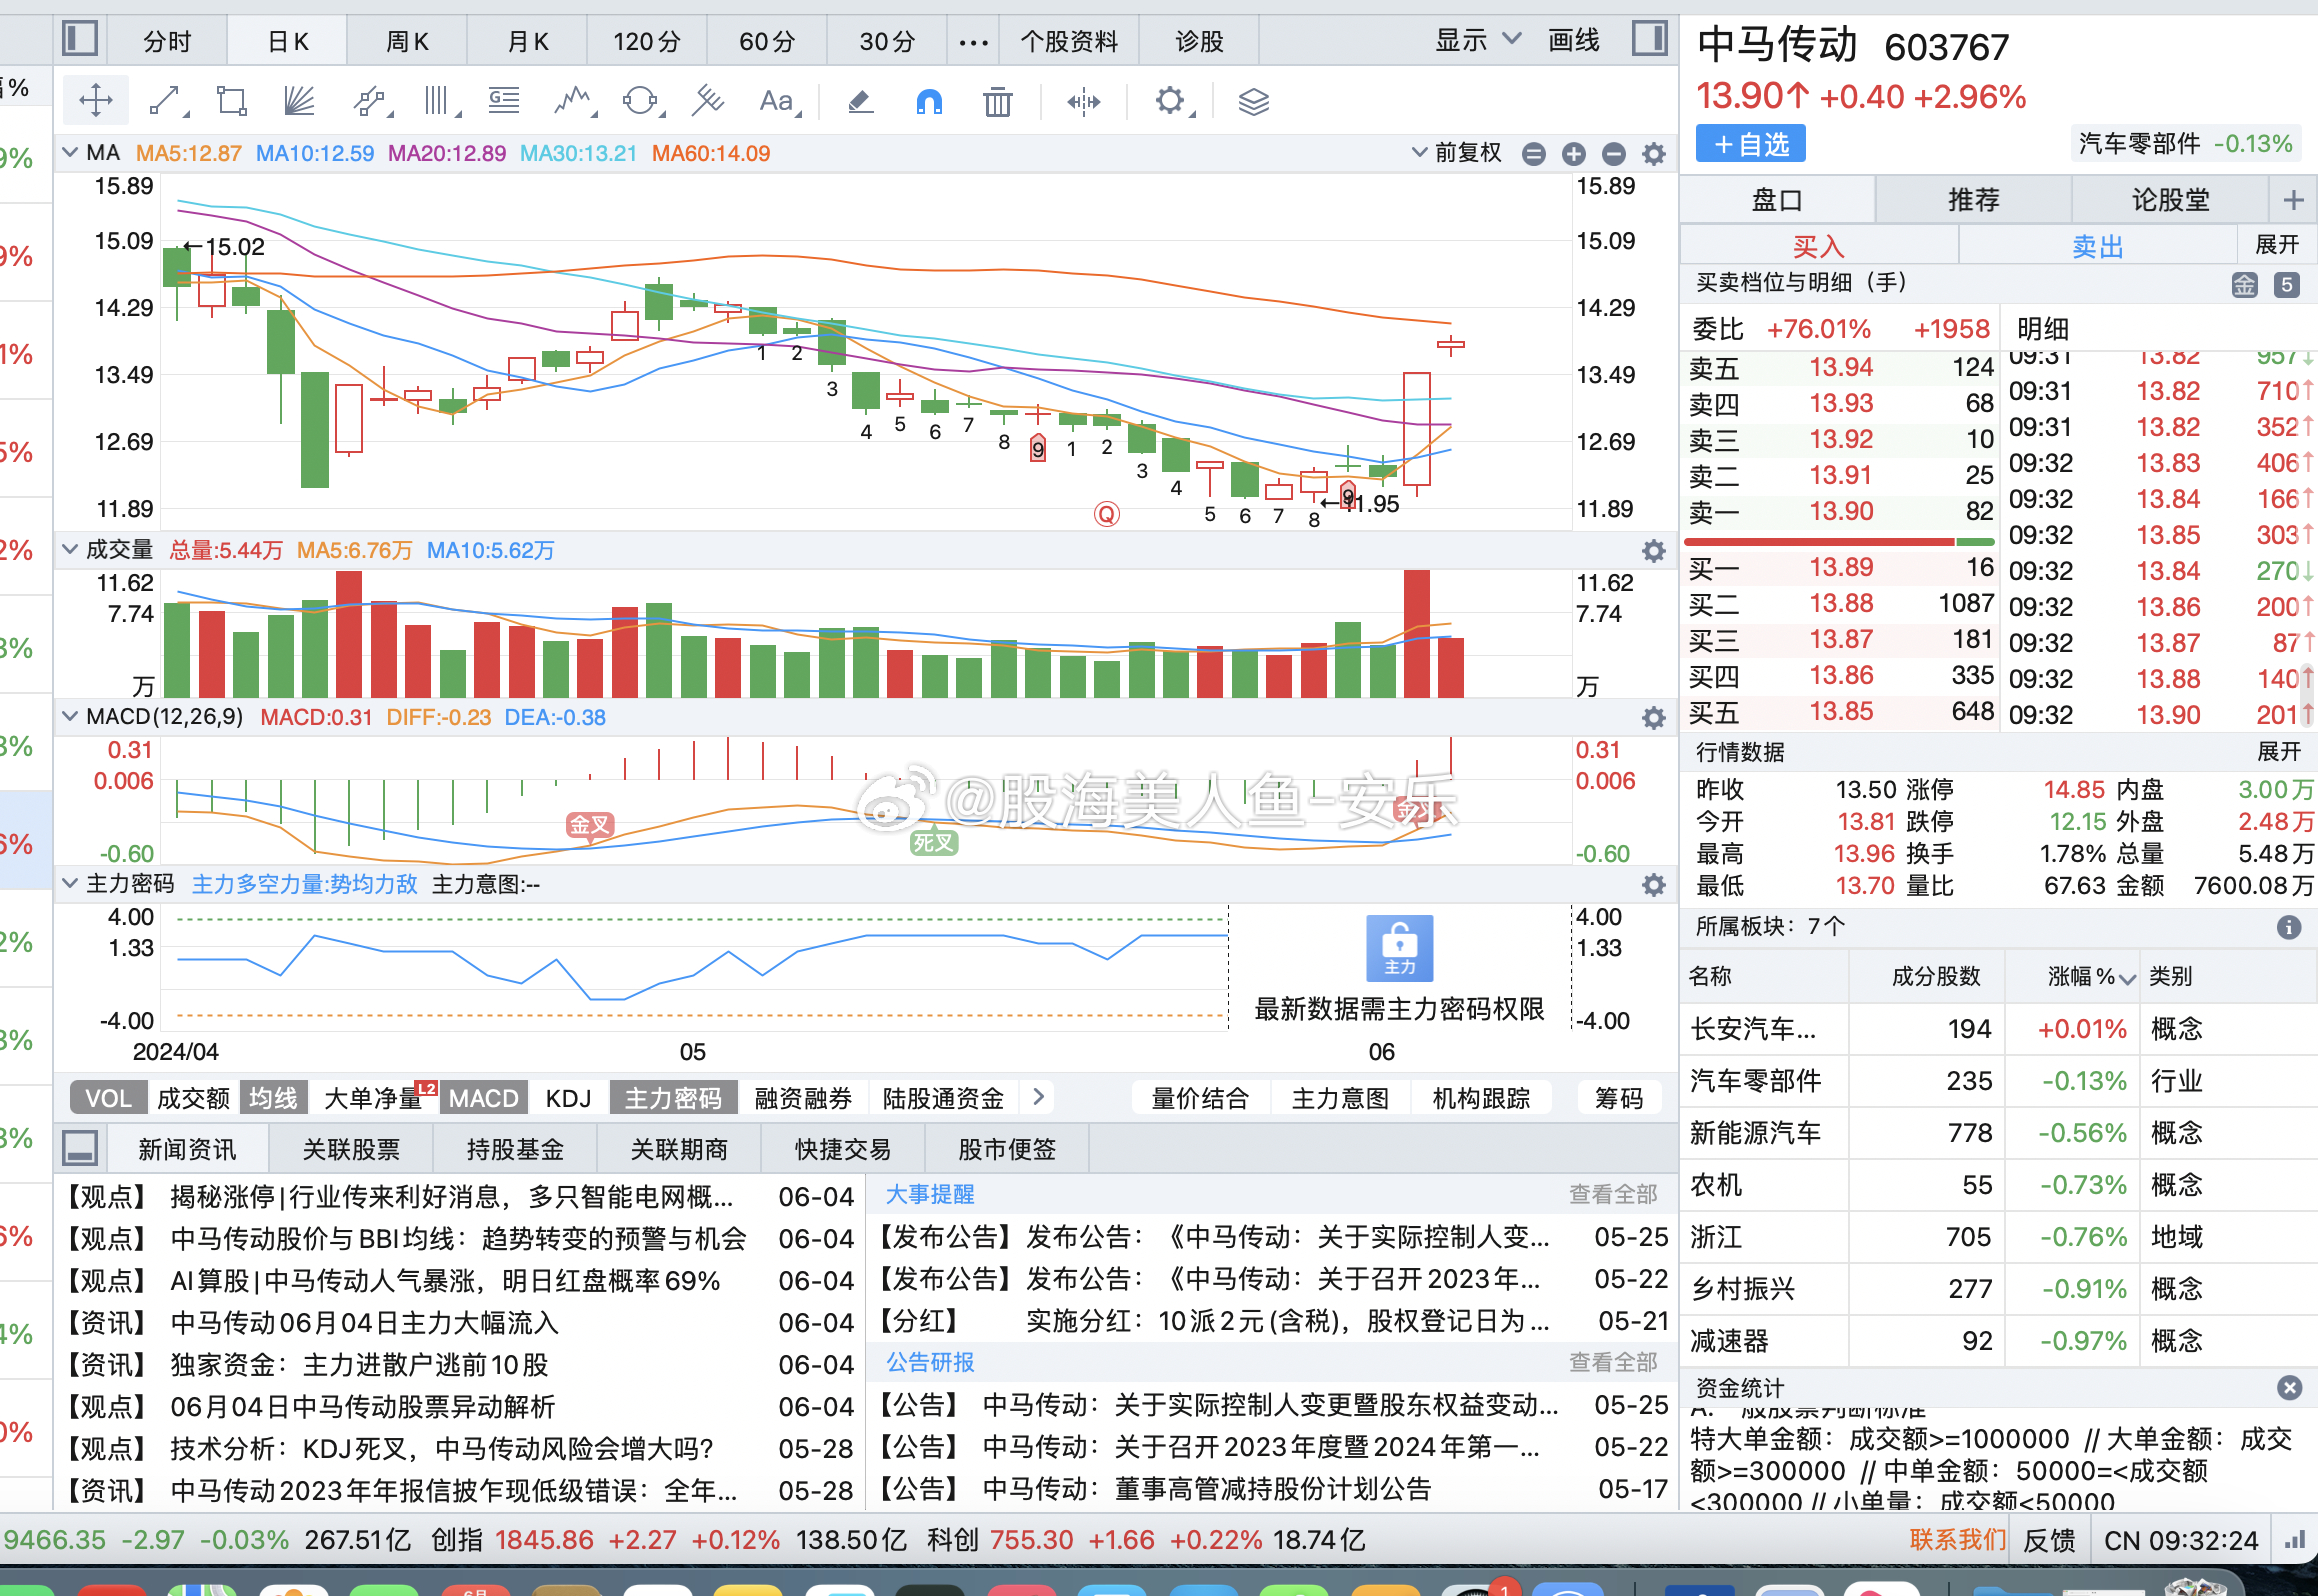This screenshot has width=2318, height=1596.
Task: Switch to 推荐 tab
Action: 1973,200
